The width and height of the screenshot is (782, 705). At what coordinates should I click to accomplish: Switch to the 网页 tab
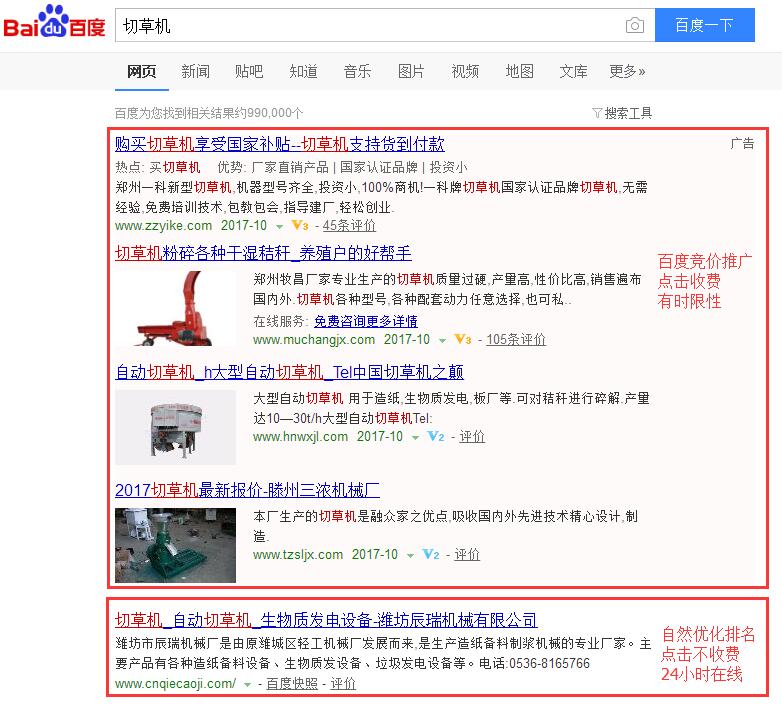[142, 71]
